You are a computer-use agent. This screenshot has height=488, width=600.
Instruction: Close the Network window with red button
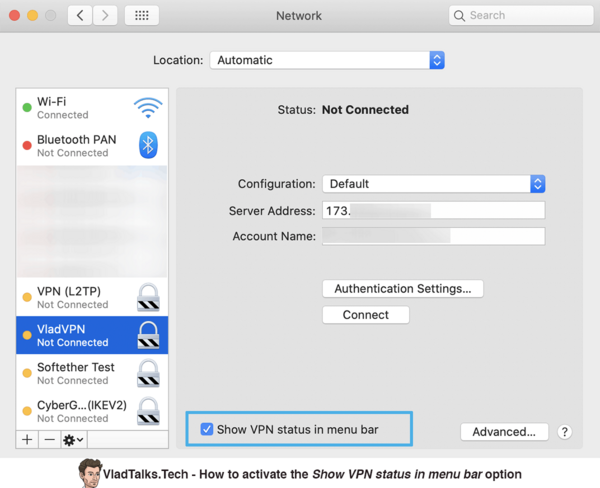(x=15, y=15)
